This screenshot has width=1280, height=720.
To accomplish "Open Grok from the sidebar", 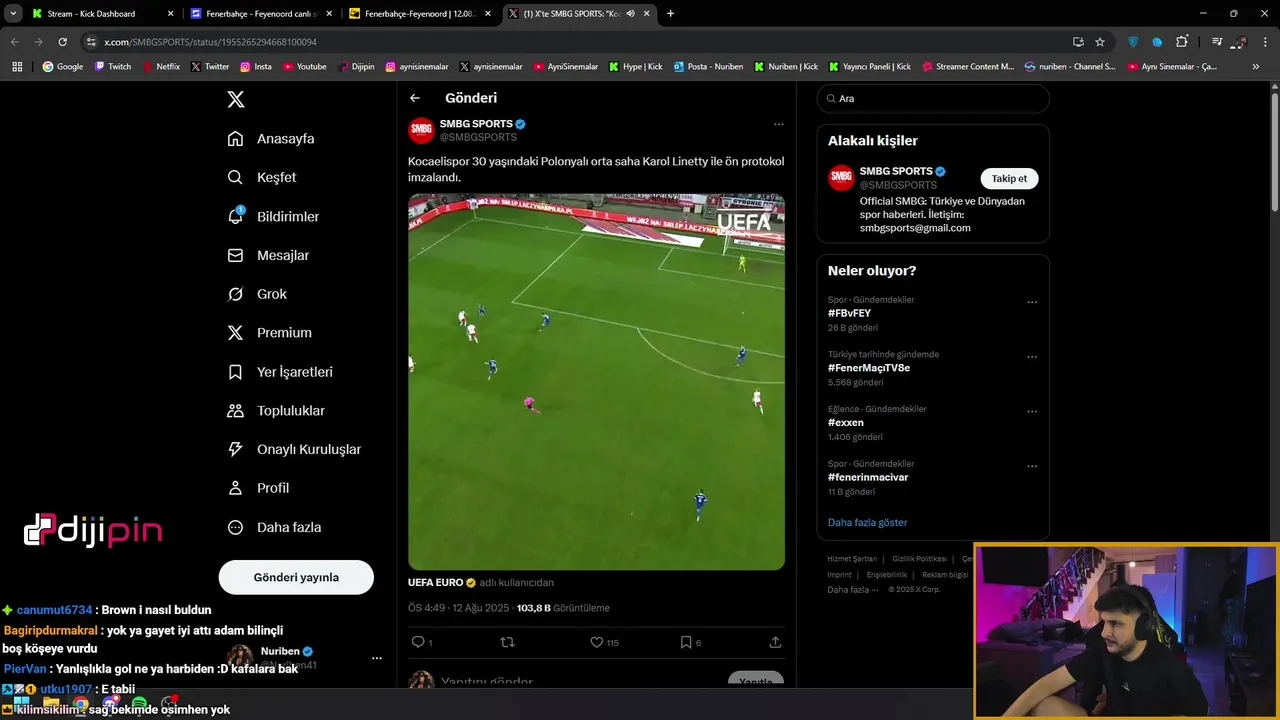I will (x=257, y=294).
